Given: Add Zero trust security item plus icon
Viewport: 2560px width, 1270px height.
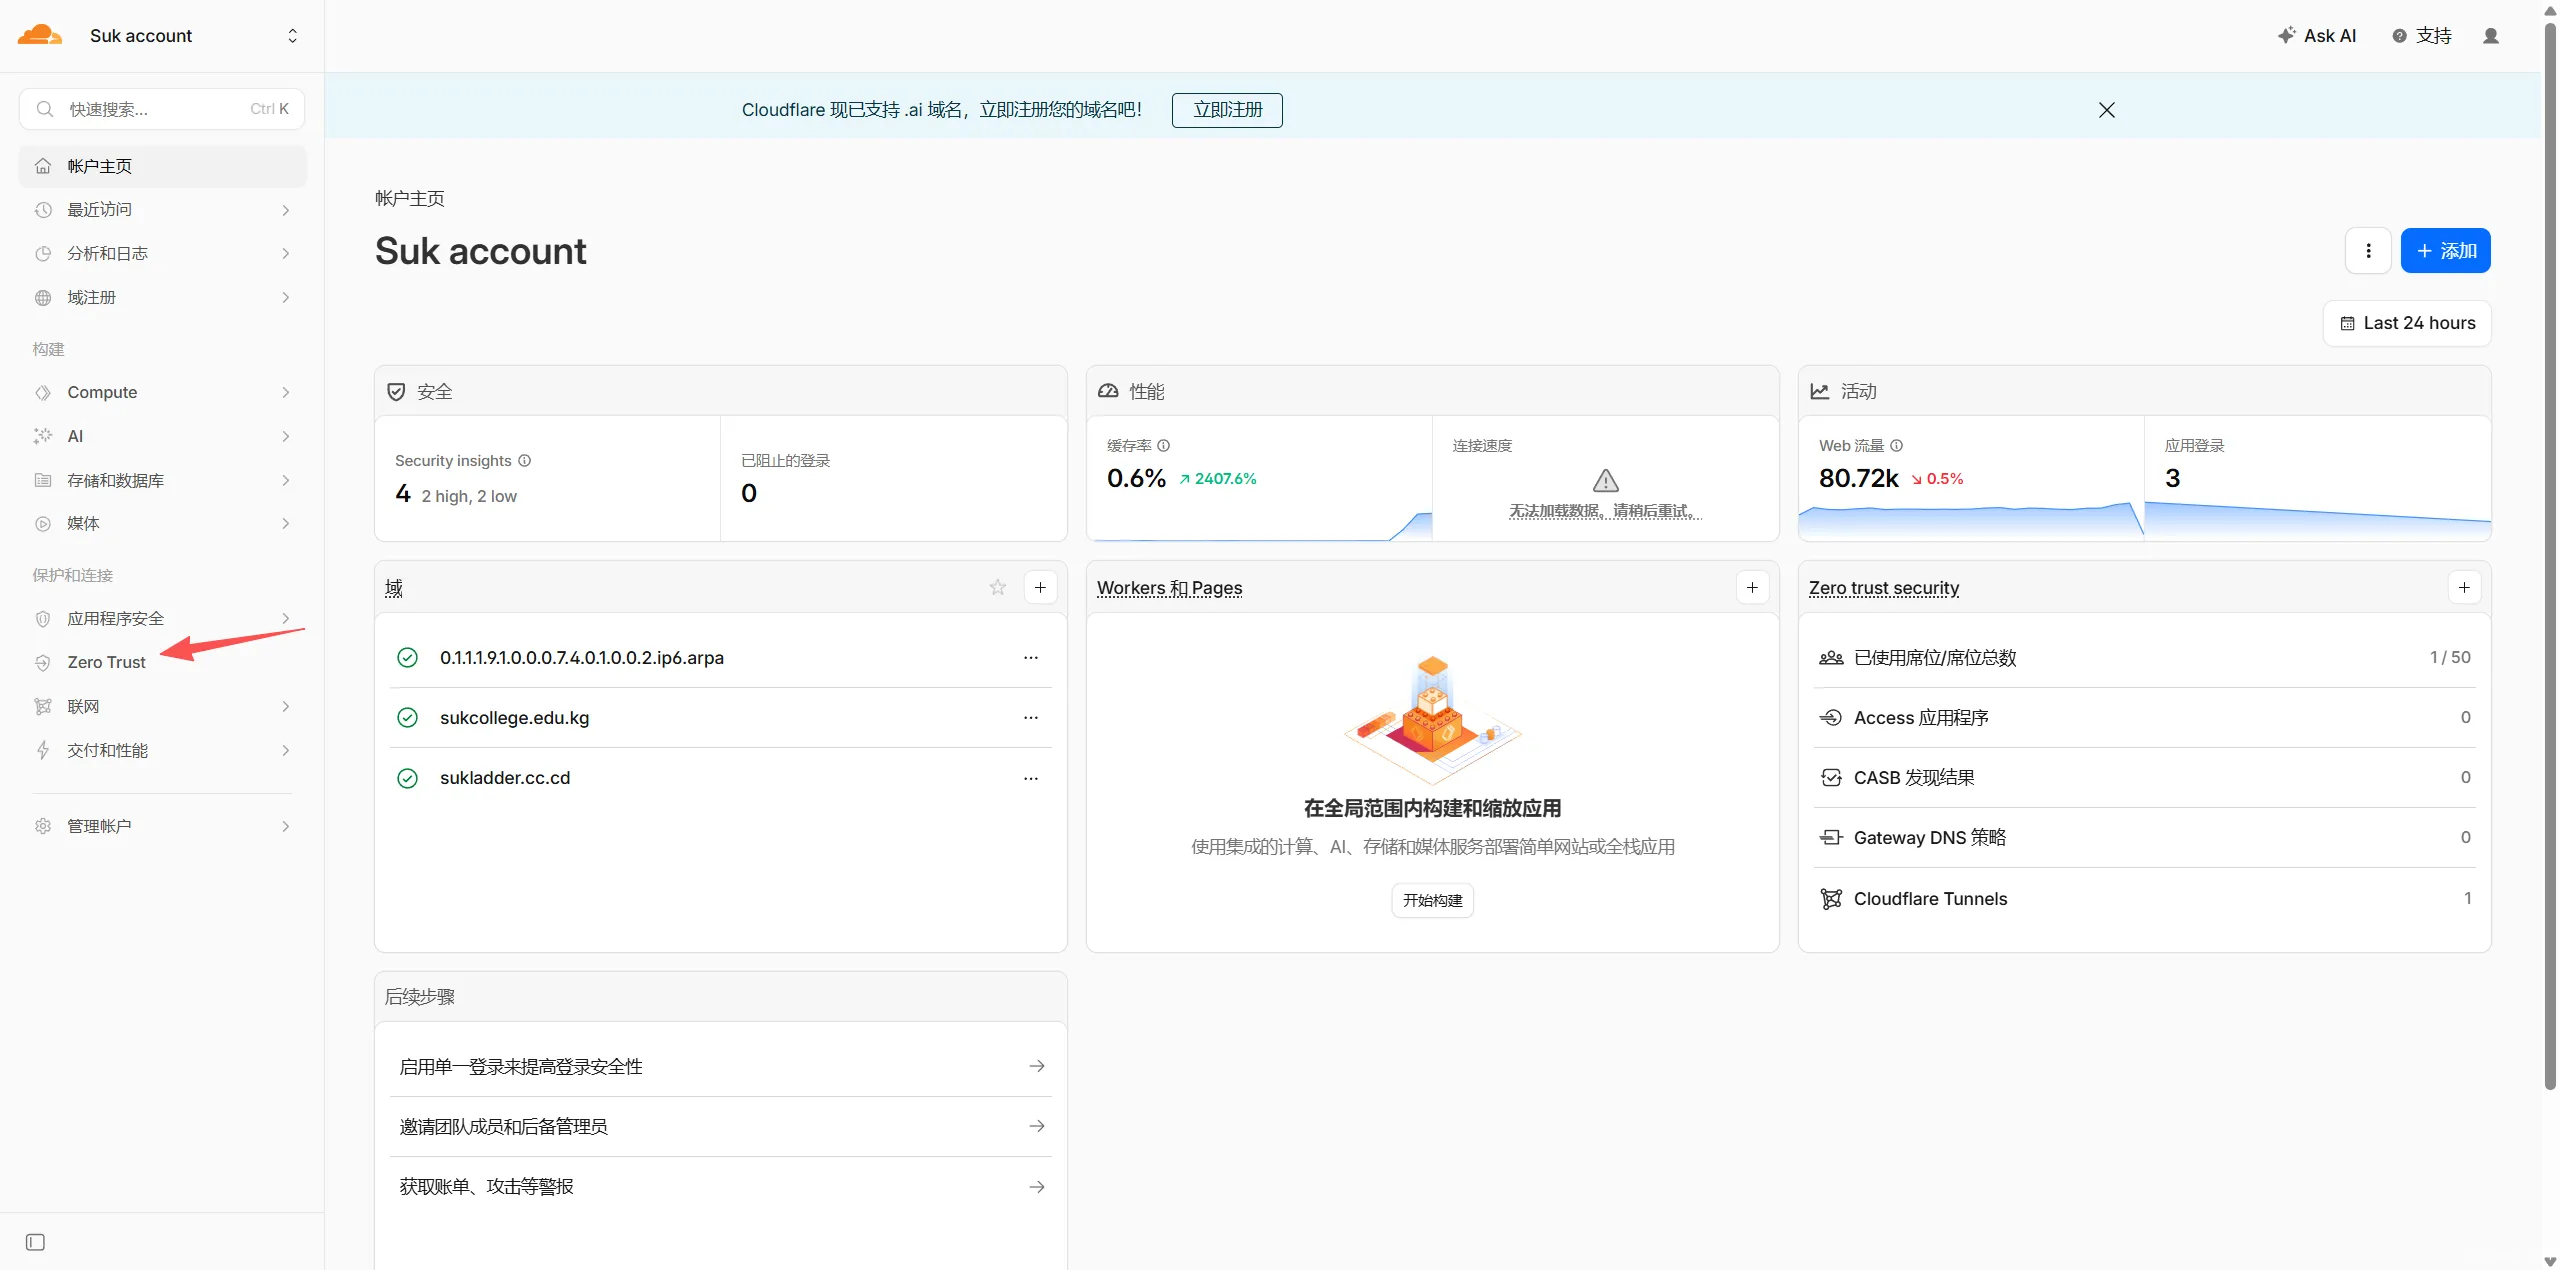Looking at the screenshot, I should coord(2464,587).
